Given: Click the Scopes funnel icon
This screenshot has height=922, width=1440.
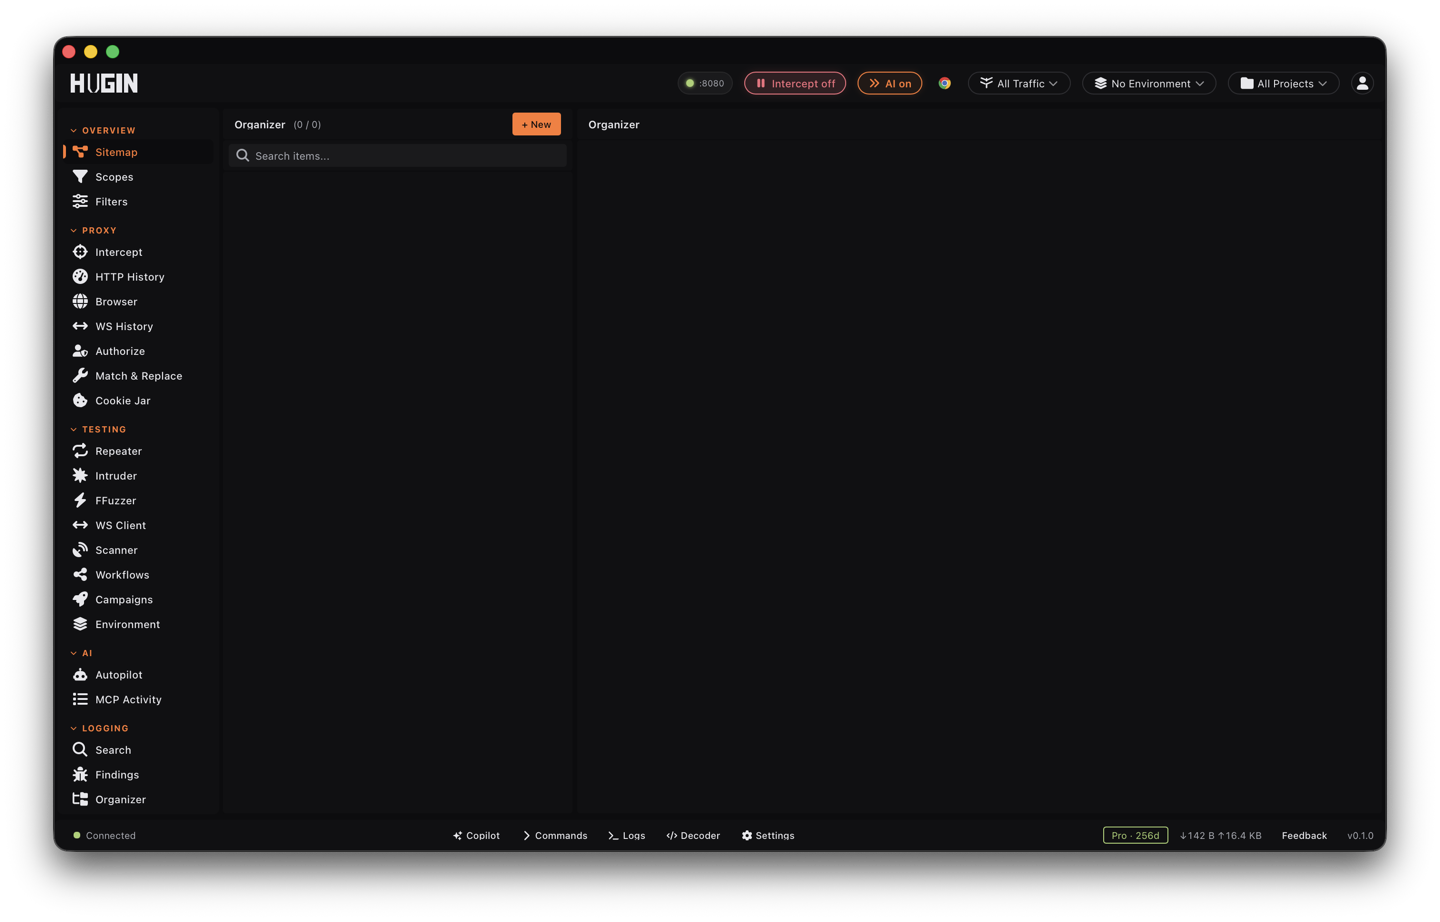Looking at the screenshot, I should (x=80, y=177).
